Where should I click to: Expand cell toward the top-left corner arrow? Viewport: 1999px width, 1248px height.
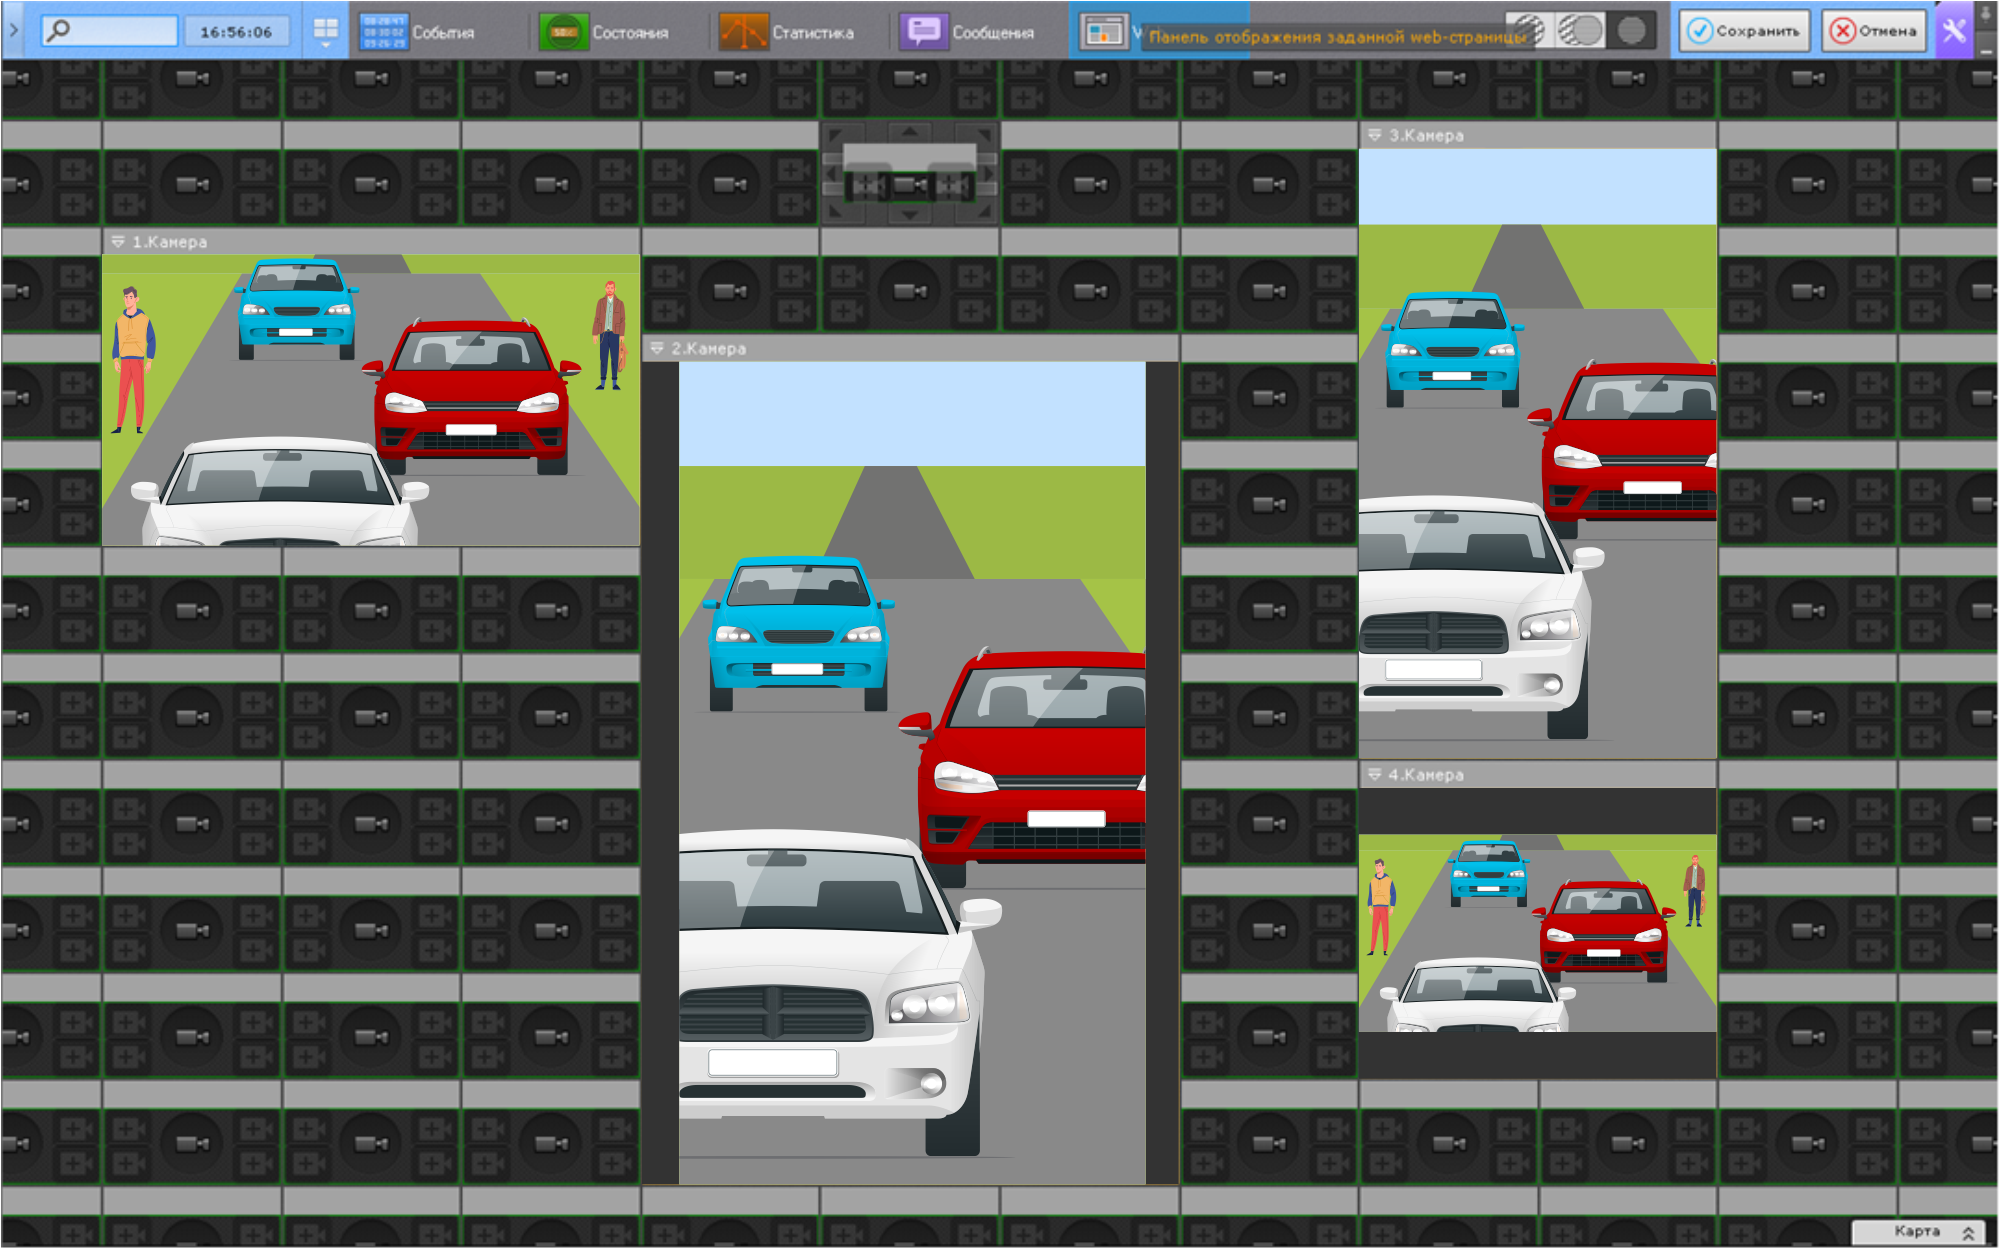click(835, 134)
